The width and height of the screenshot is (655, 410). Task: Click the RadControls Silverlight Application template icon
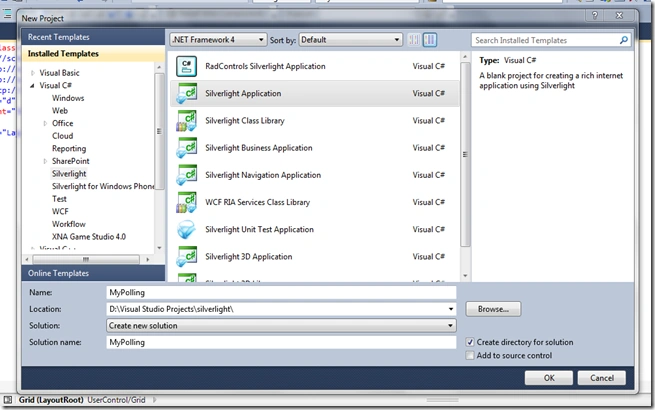[x=186, y=66]
